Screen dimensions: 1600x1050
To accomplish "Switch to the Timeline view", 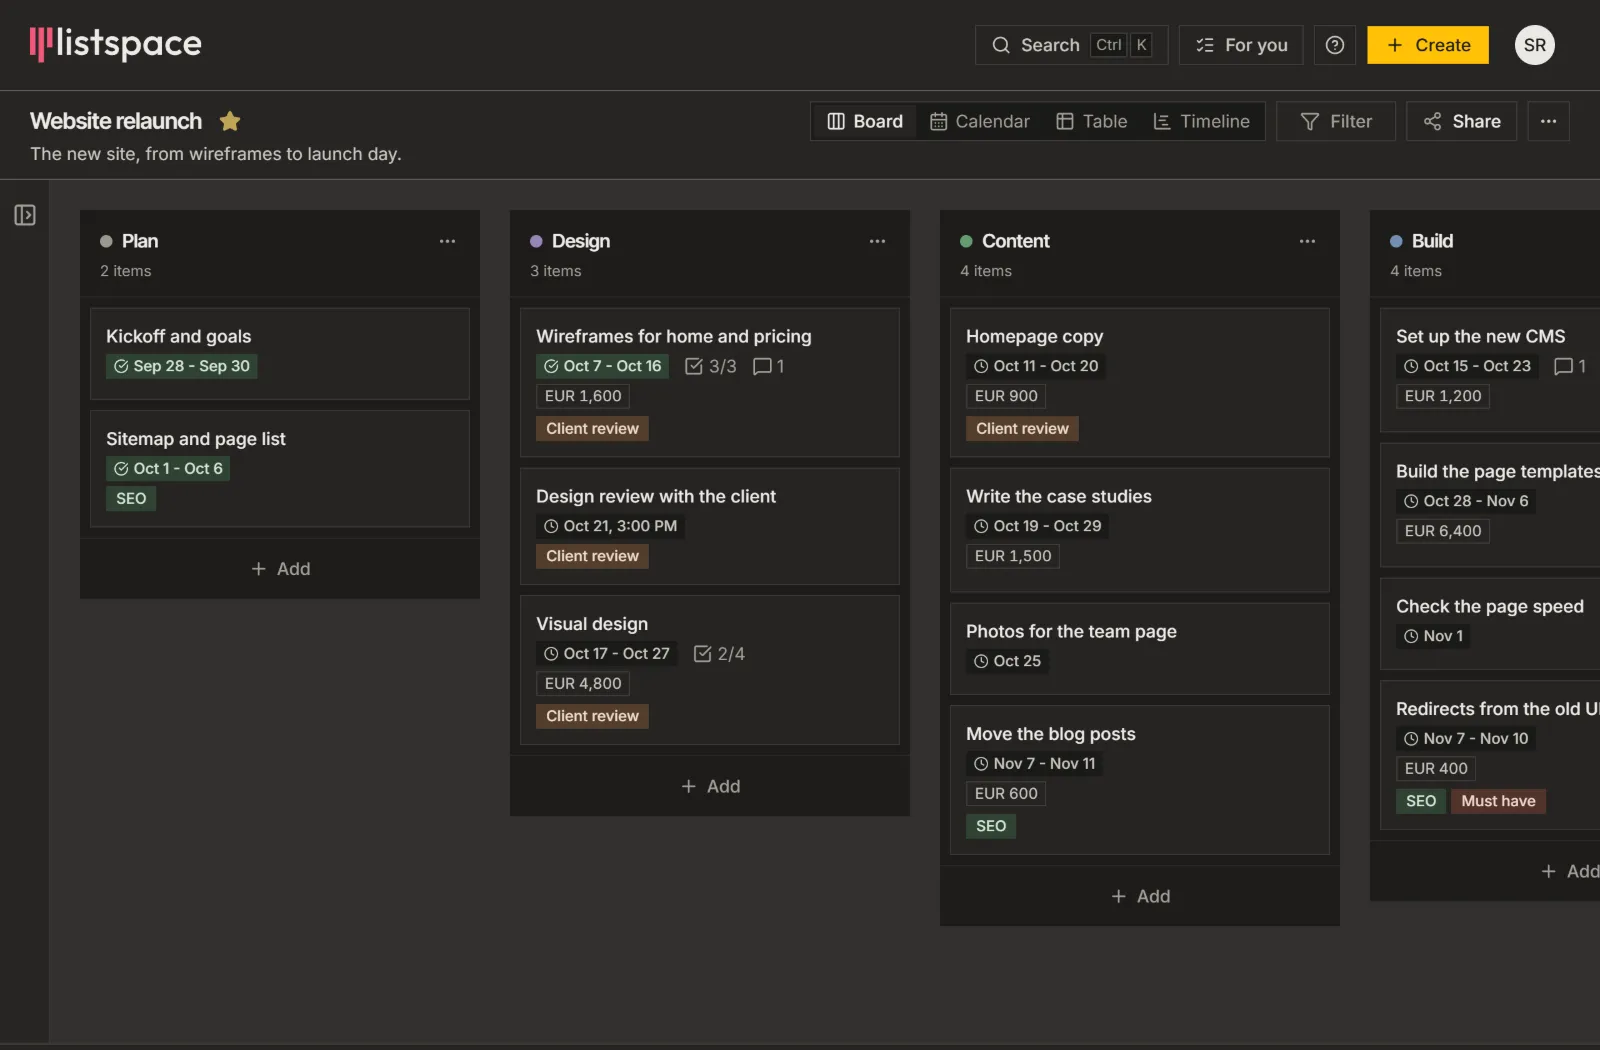I will click(x=1201, y=121).
